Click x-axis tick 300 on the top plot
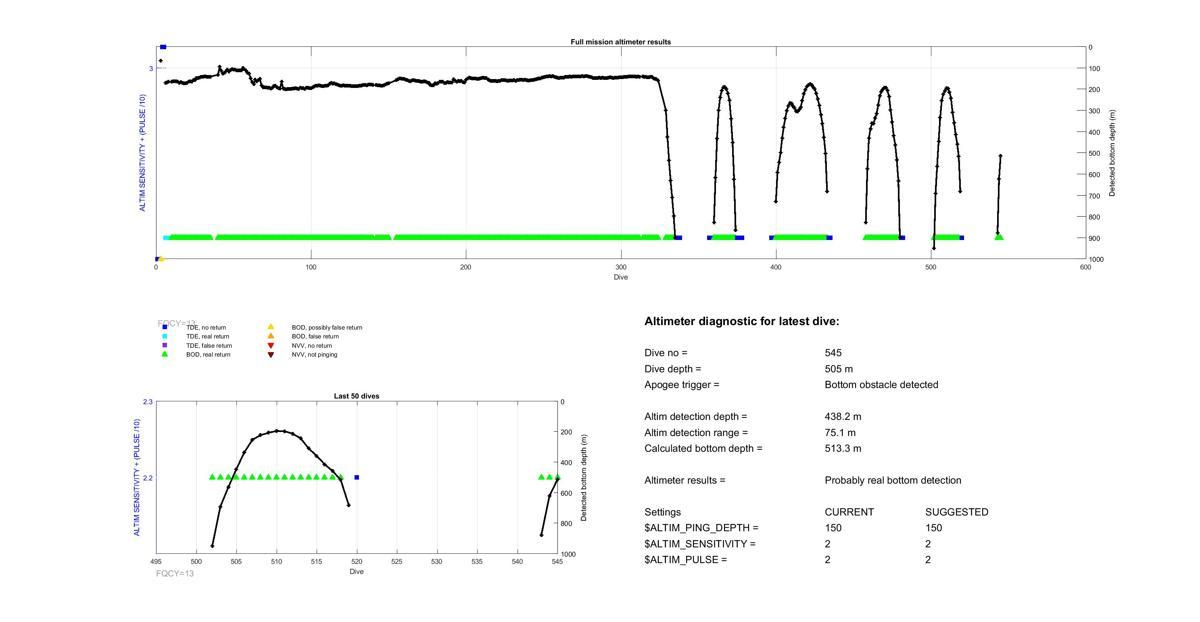Screen dimensions: 1200x622 tap(621, 267)
